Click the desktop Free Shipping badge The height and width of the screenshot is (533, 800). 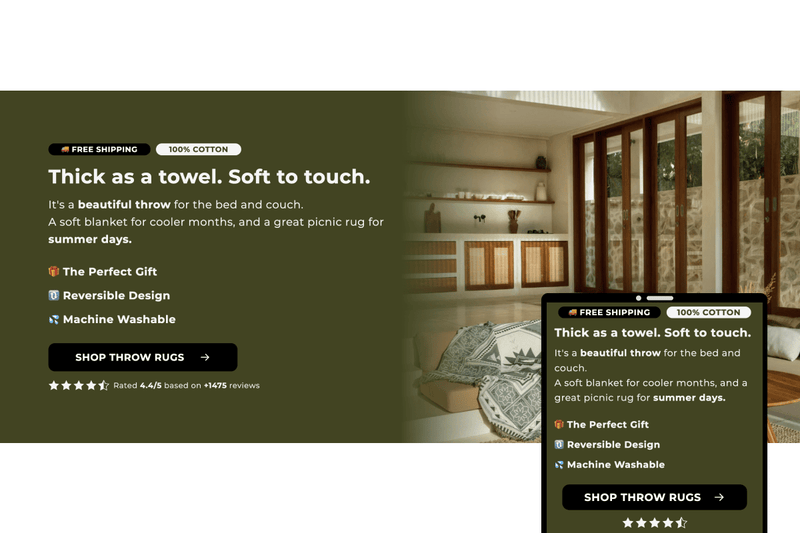99,149
